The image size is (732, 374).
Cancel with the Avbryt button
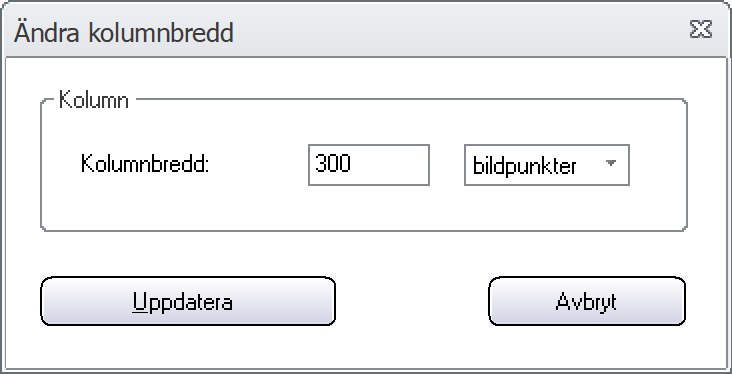pyautogui.click(x=587, y=301)
